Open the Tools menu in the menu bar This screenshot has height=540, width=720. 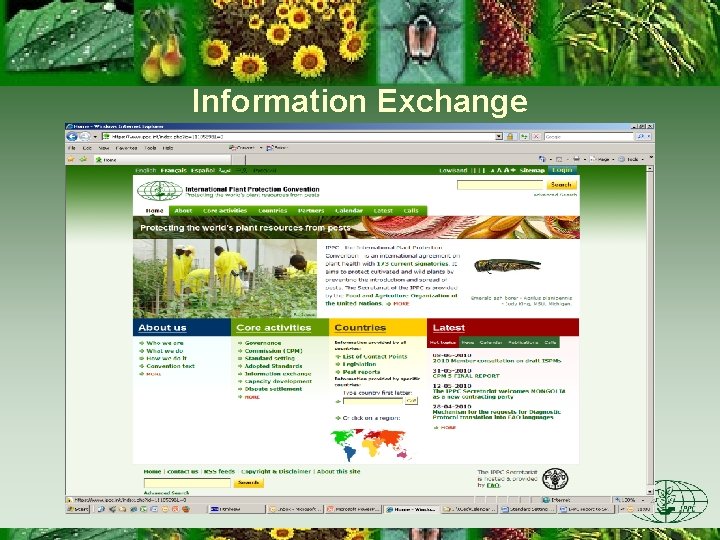point(150,148)
